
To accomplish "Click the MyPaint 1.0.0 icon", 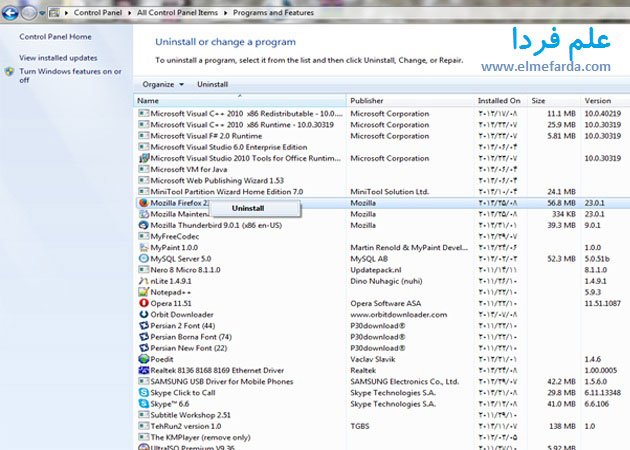I will [x=143, y=248].
